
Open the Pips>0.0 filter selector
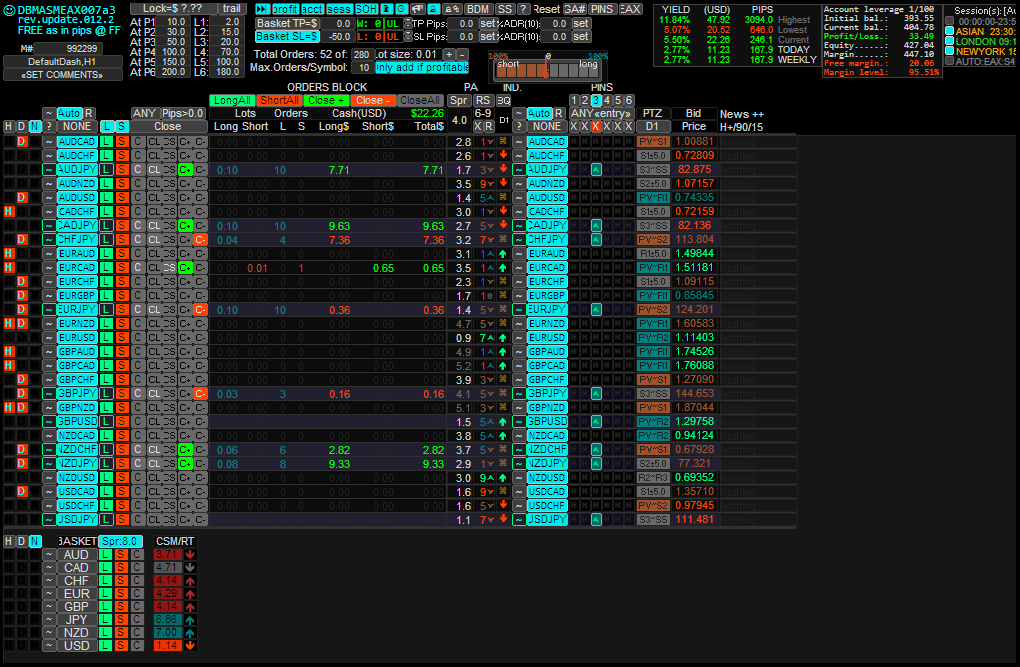click(x=183, y=113)
